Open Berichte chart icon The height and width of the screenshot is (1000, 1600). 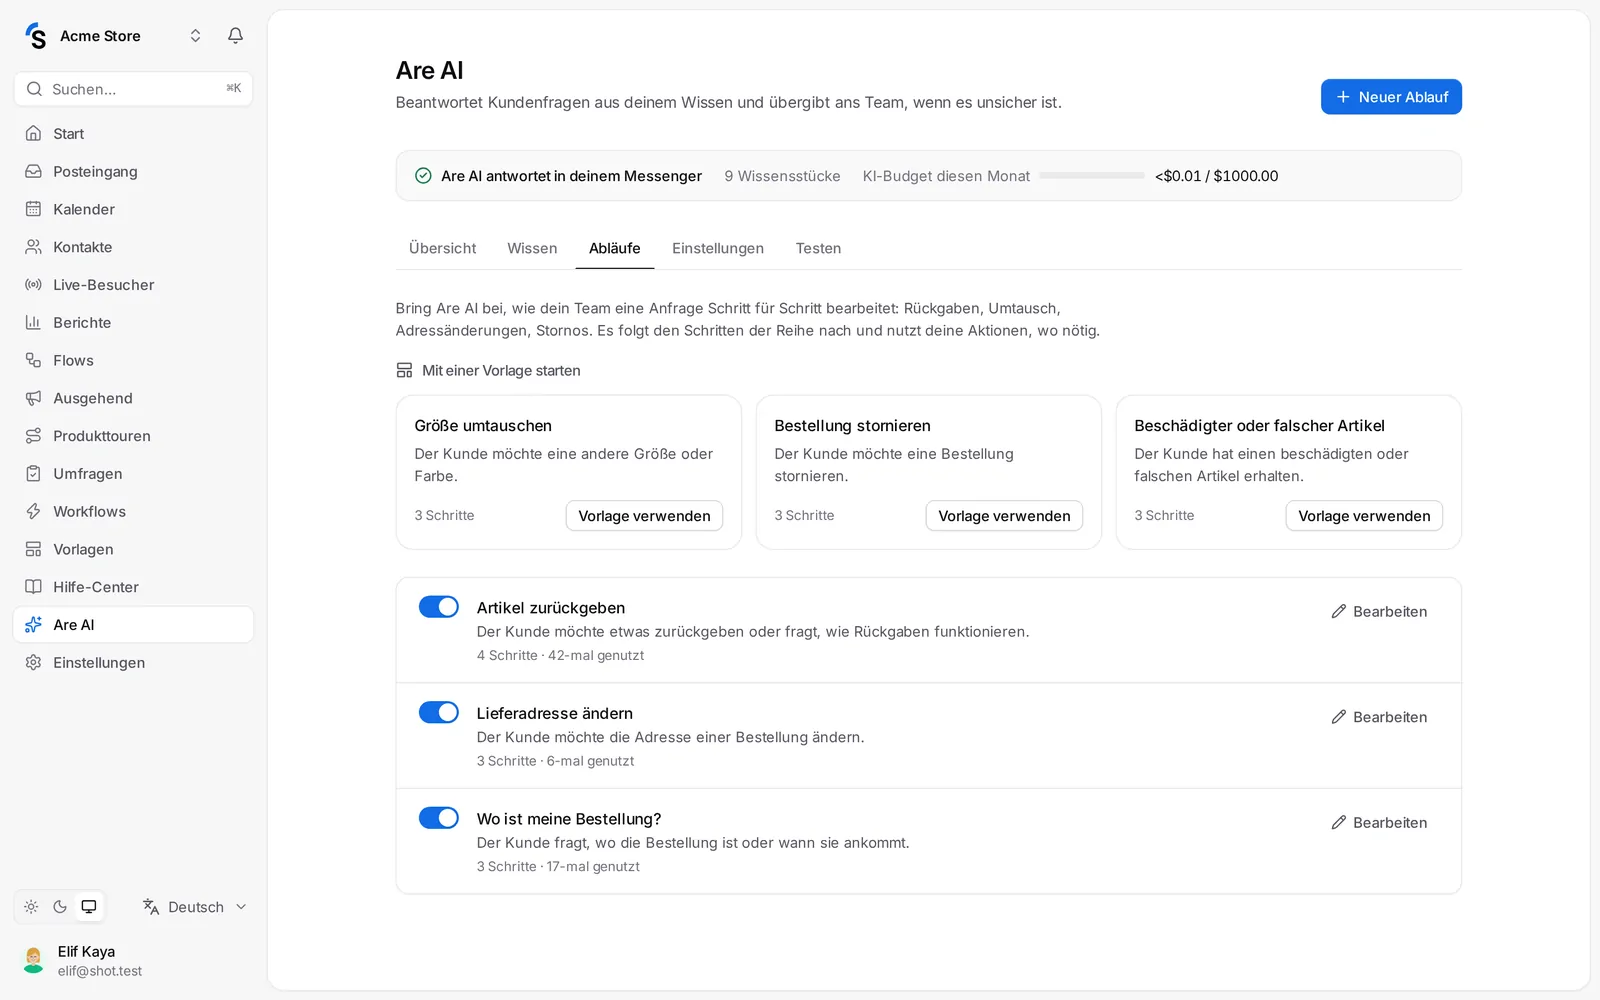coord(33,322)
